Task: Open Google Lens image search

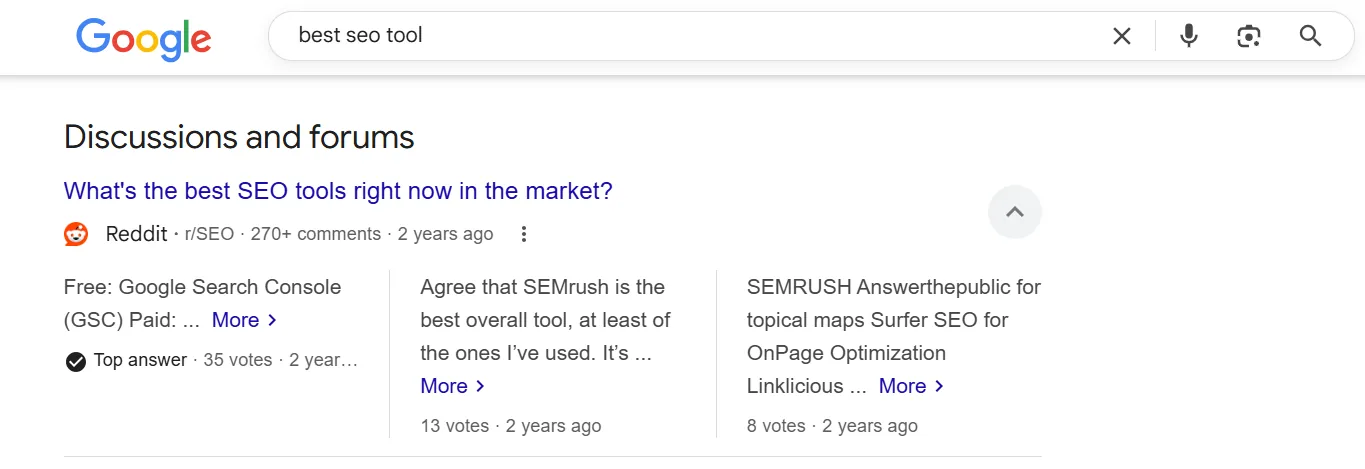Action: [x=1248, y=36]
